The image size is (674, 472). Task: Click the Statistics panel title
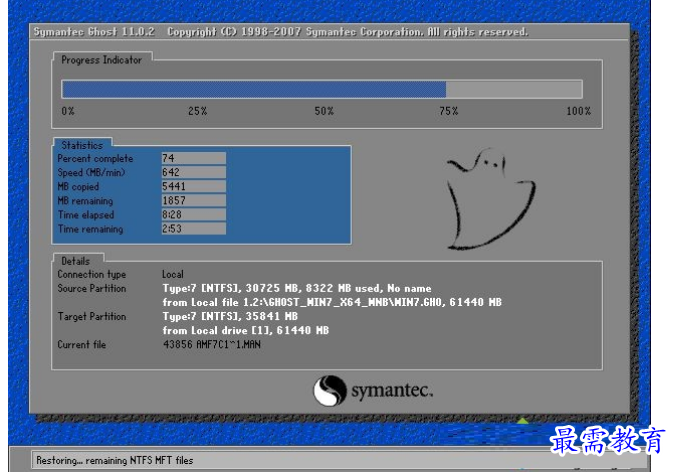point(82,145)
